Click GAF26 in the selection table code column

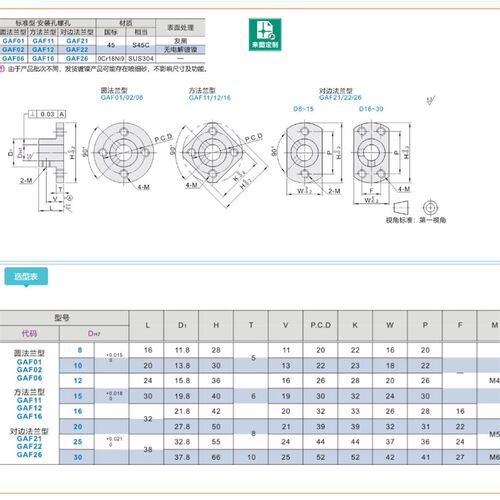(x=29, y=455)
